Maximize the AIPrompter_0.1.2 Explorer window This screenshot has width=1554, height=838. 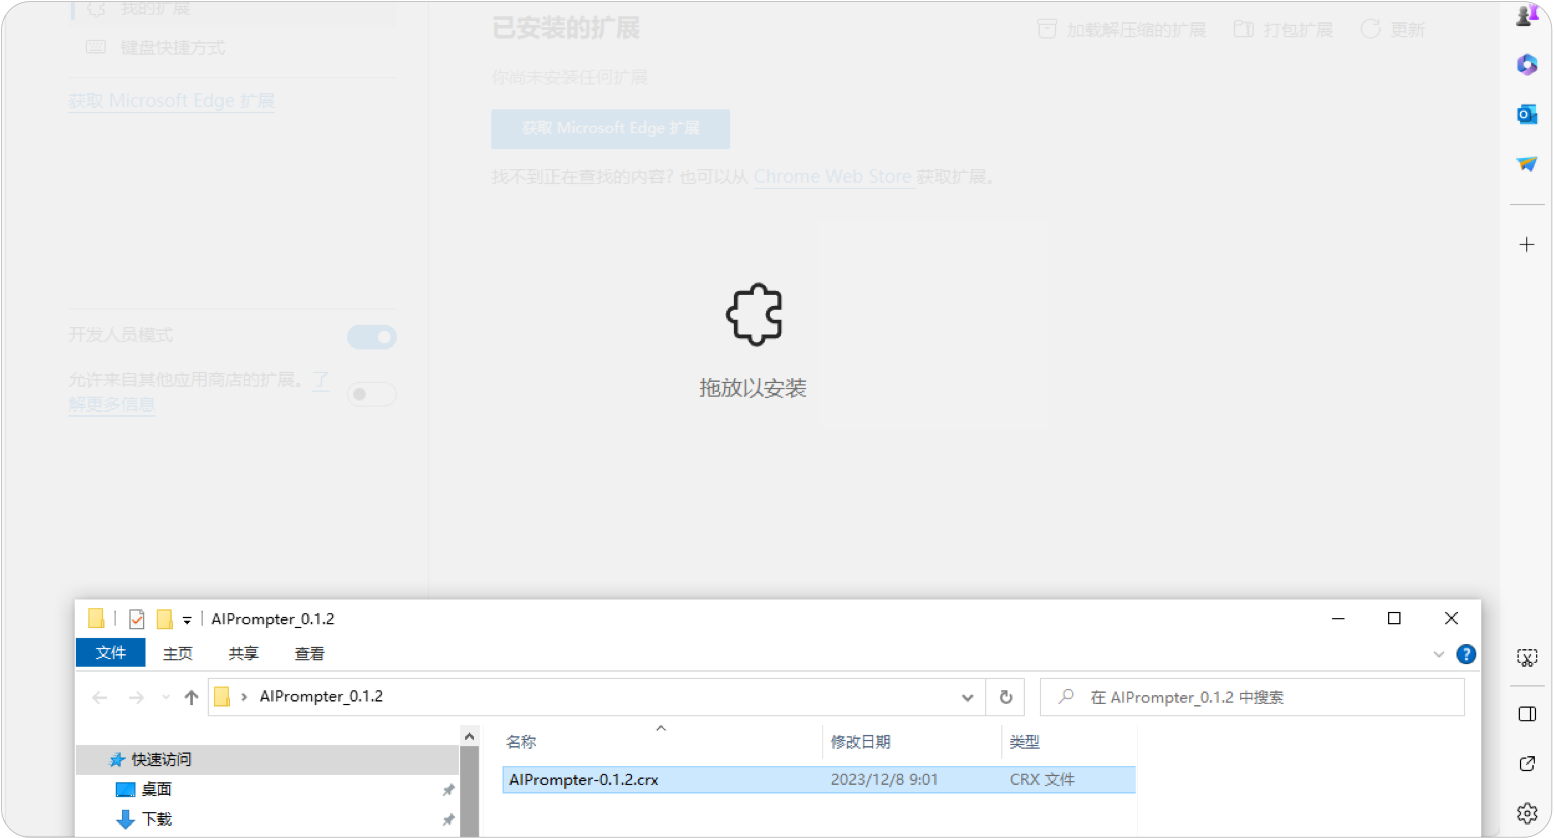click(1394, 619)
